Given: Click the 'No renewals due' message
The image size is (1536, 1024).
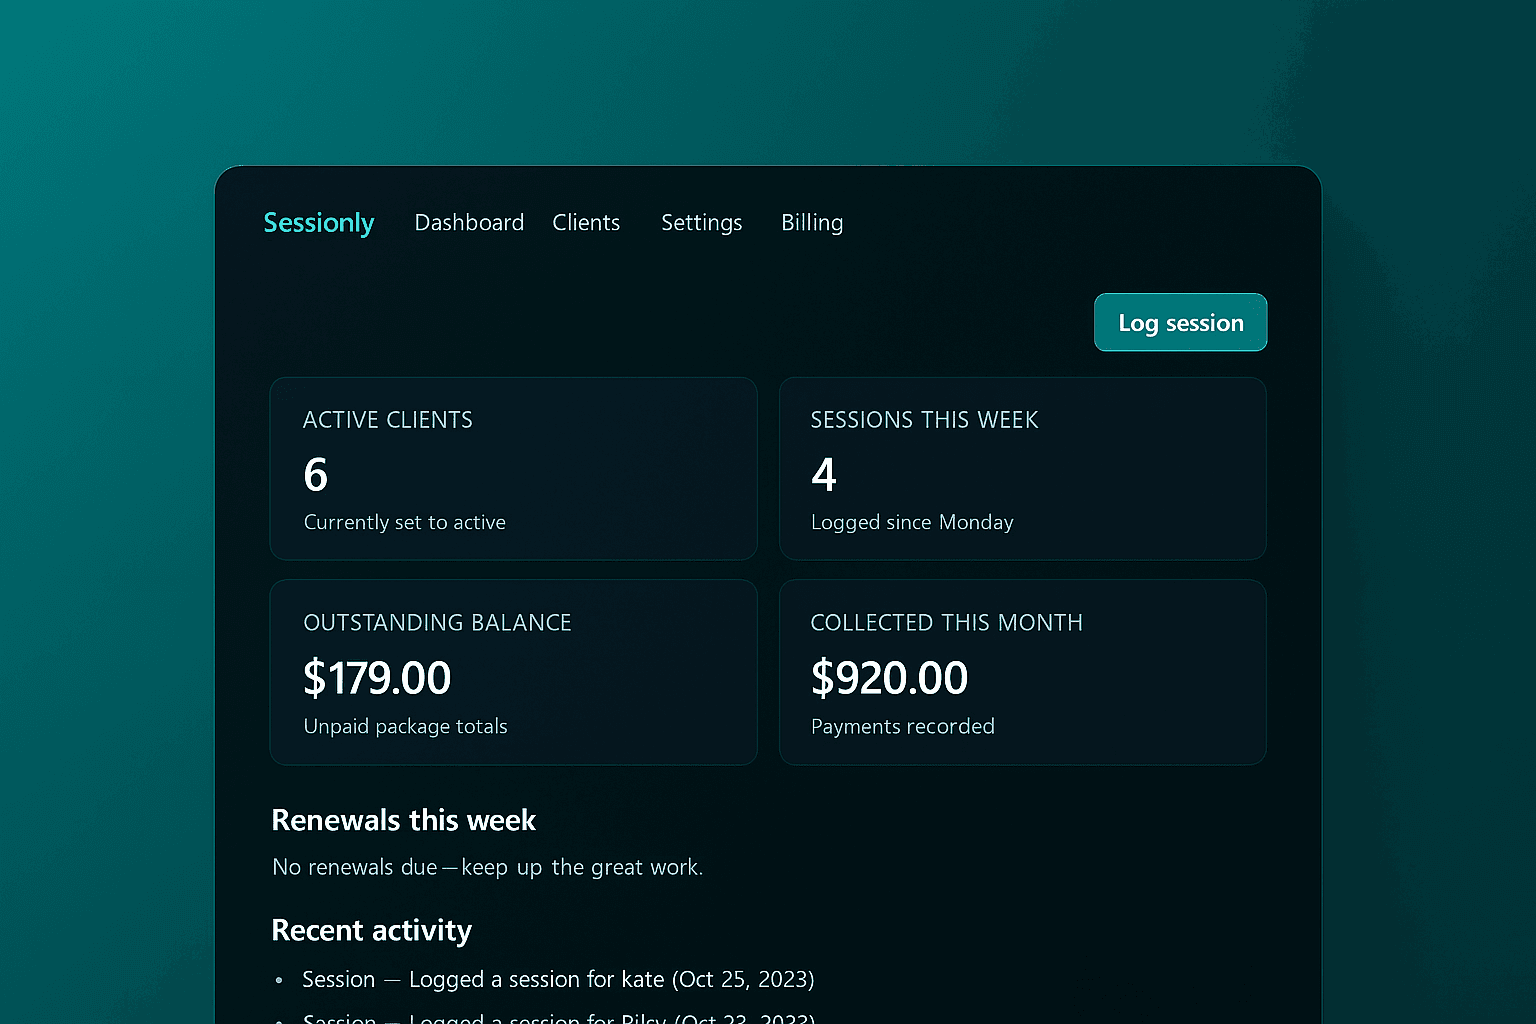Looking at the screenshot, I should point(487,867).
